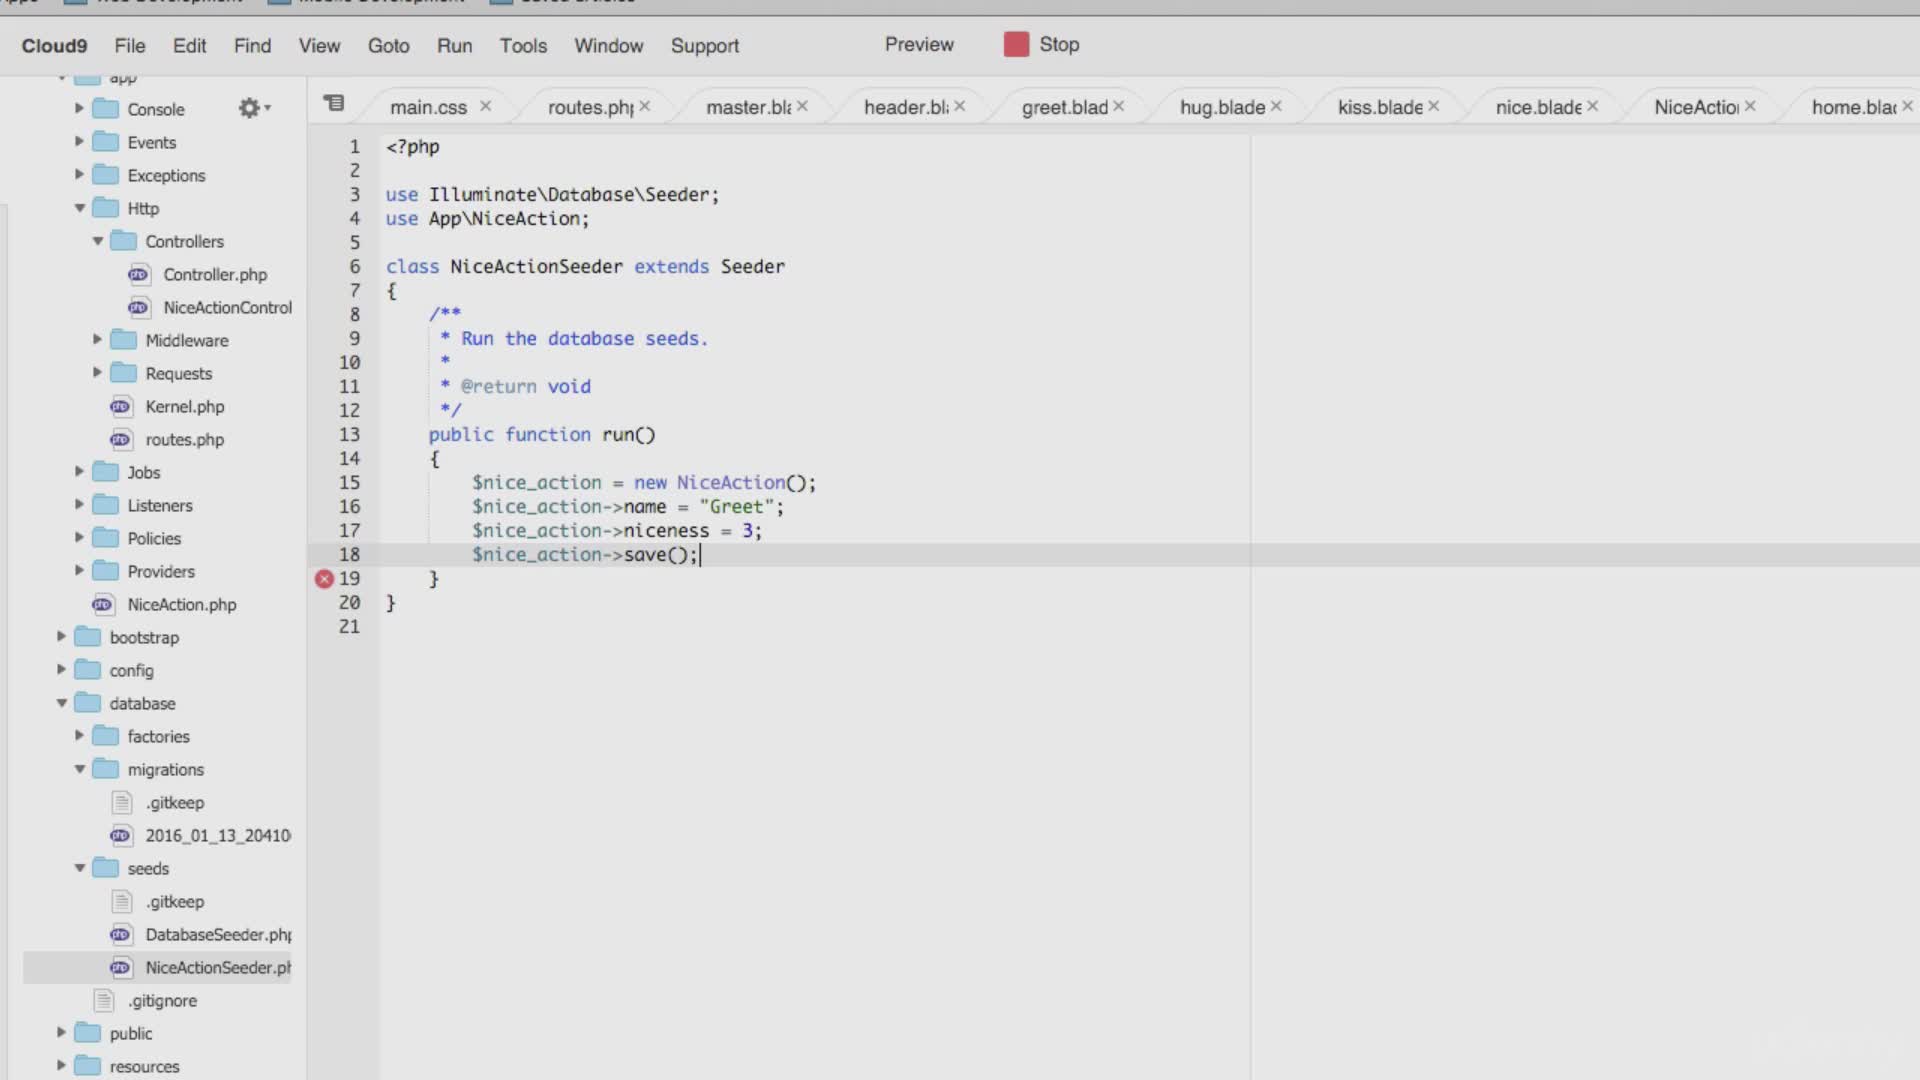Image resolution: width=1920 pixels, height=1080 pixels.
Task: Click the migrations .gitkeep file icon
Action: point(121,802)
